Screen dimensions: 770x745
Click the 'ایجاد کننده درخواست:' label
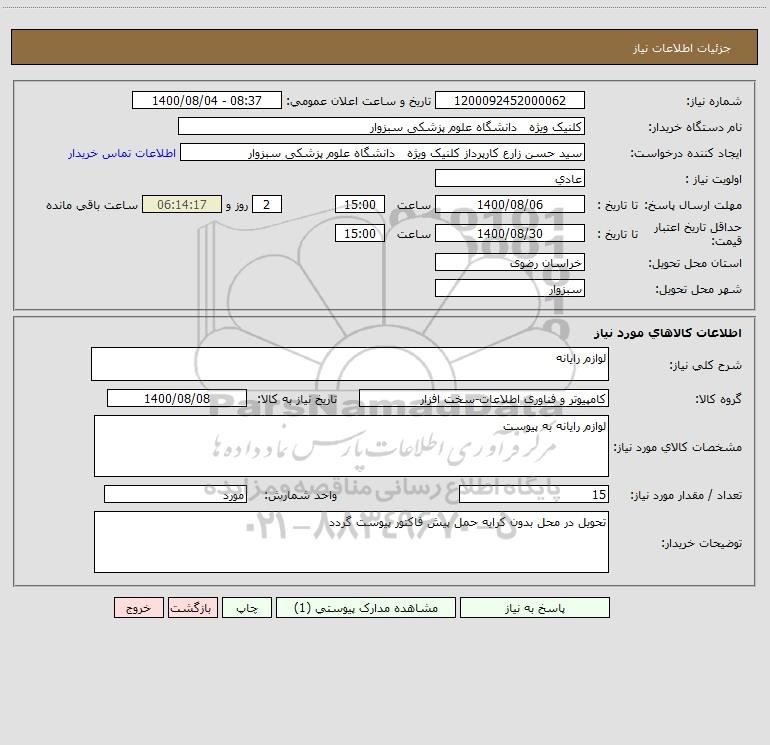pyautogui.click(x=686, y=153)
